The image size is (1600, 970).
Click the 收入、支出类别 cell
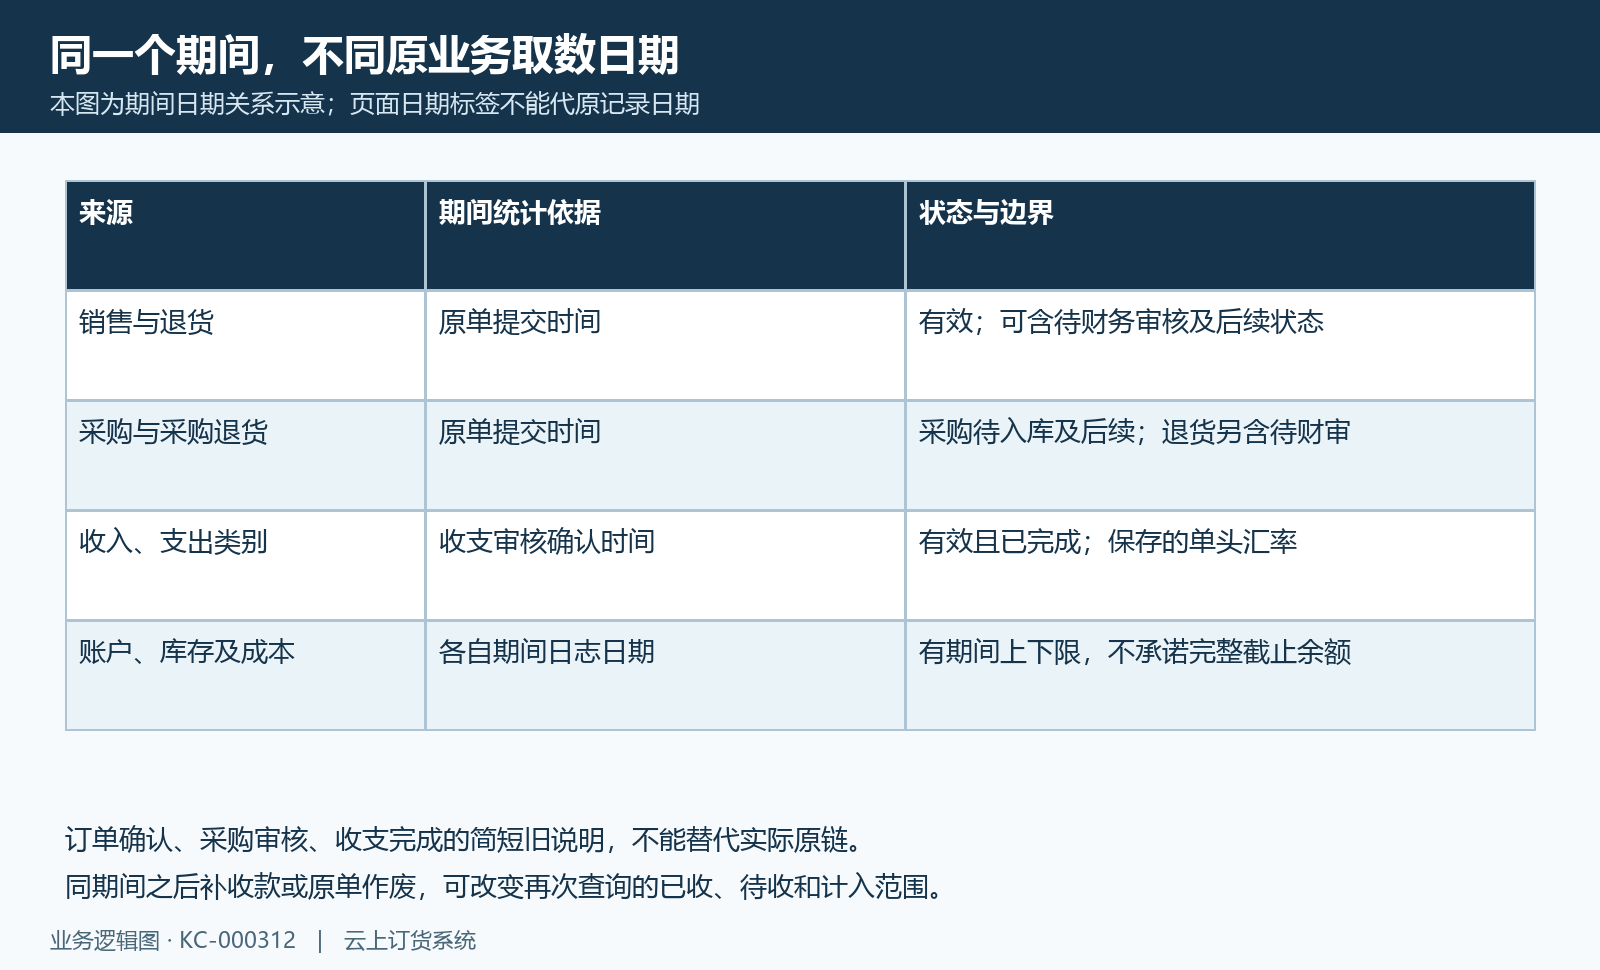click(246, 566)
